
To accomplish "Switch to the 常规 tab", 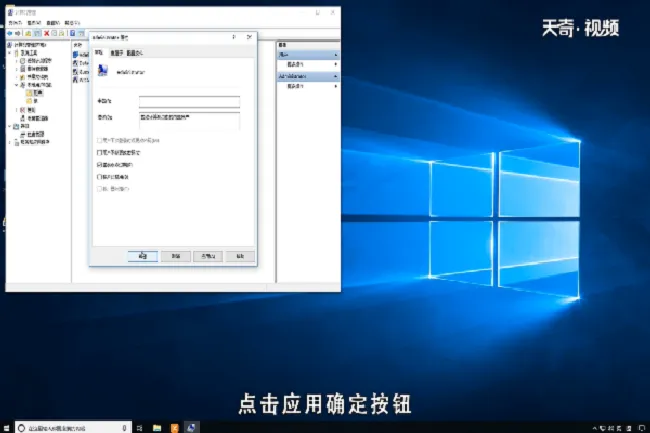I will coord(99,52).
